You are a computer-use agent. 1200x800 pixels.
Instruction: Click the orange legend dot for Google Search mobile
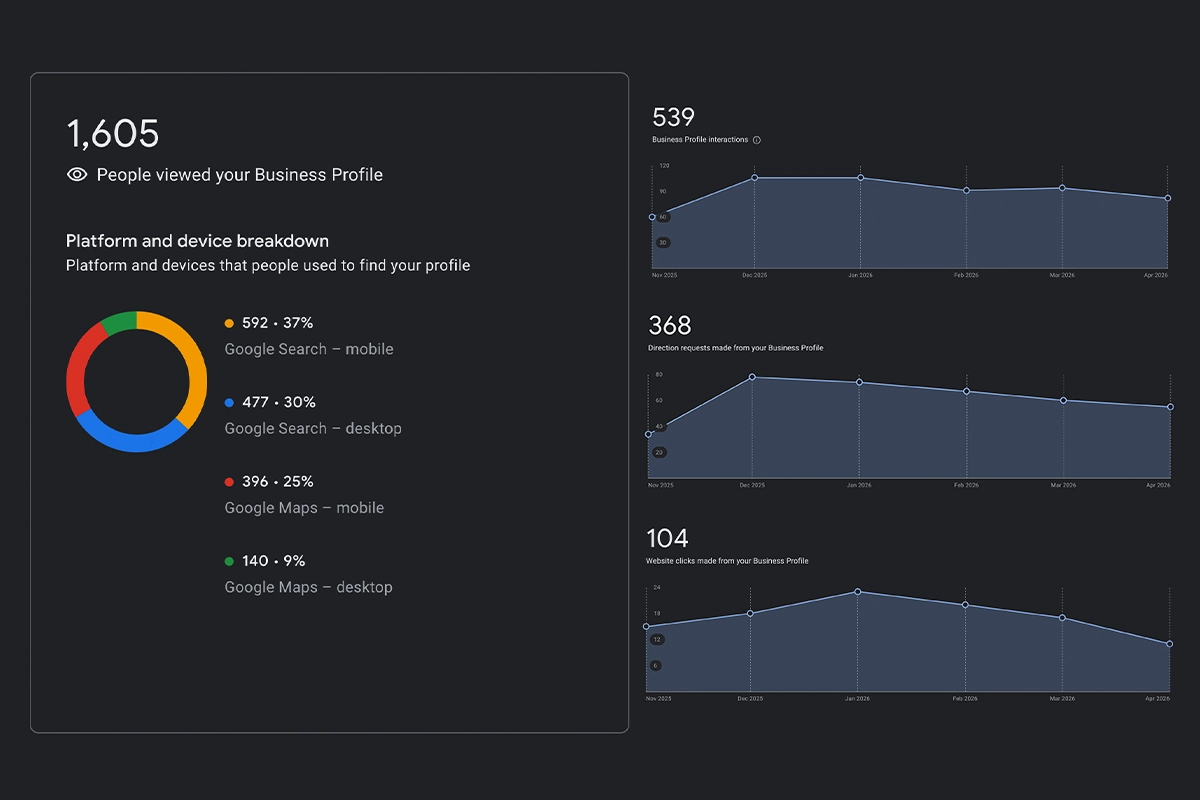(229, 323)
